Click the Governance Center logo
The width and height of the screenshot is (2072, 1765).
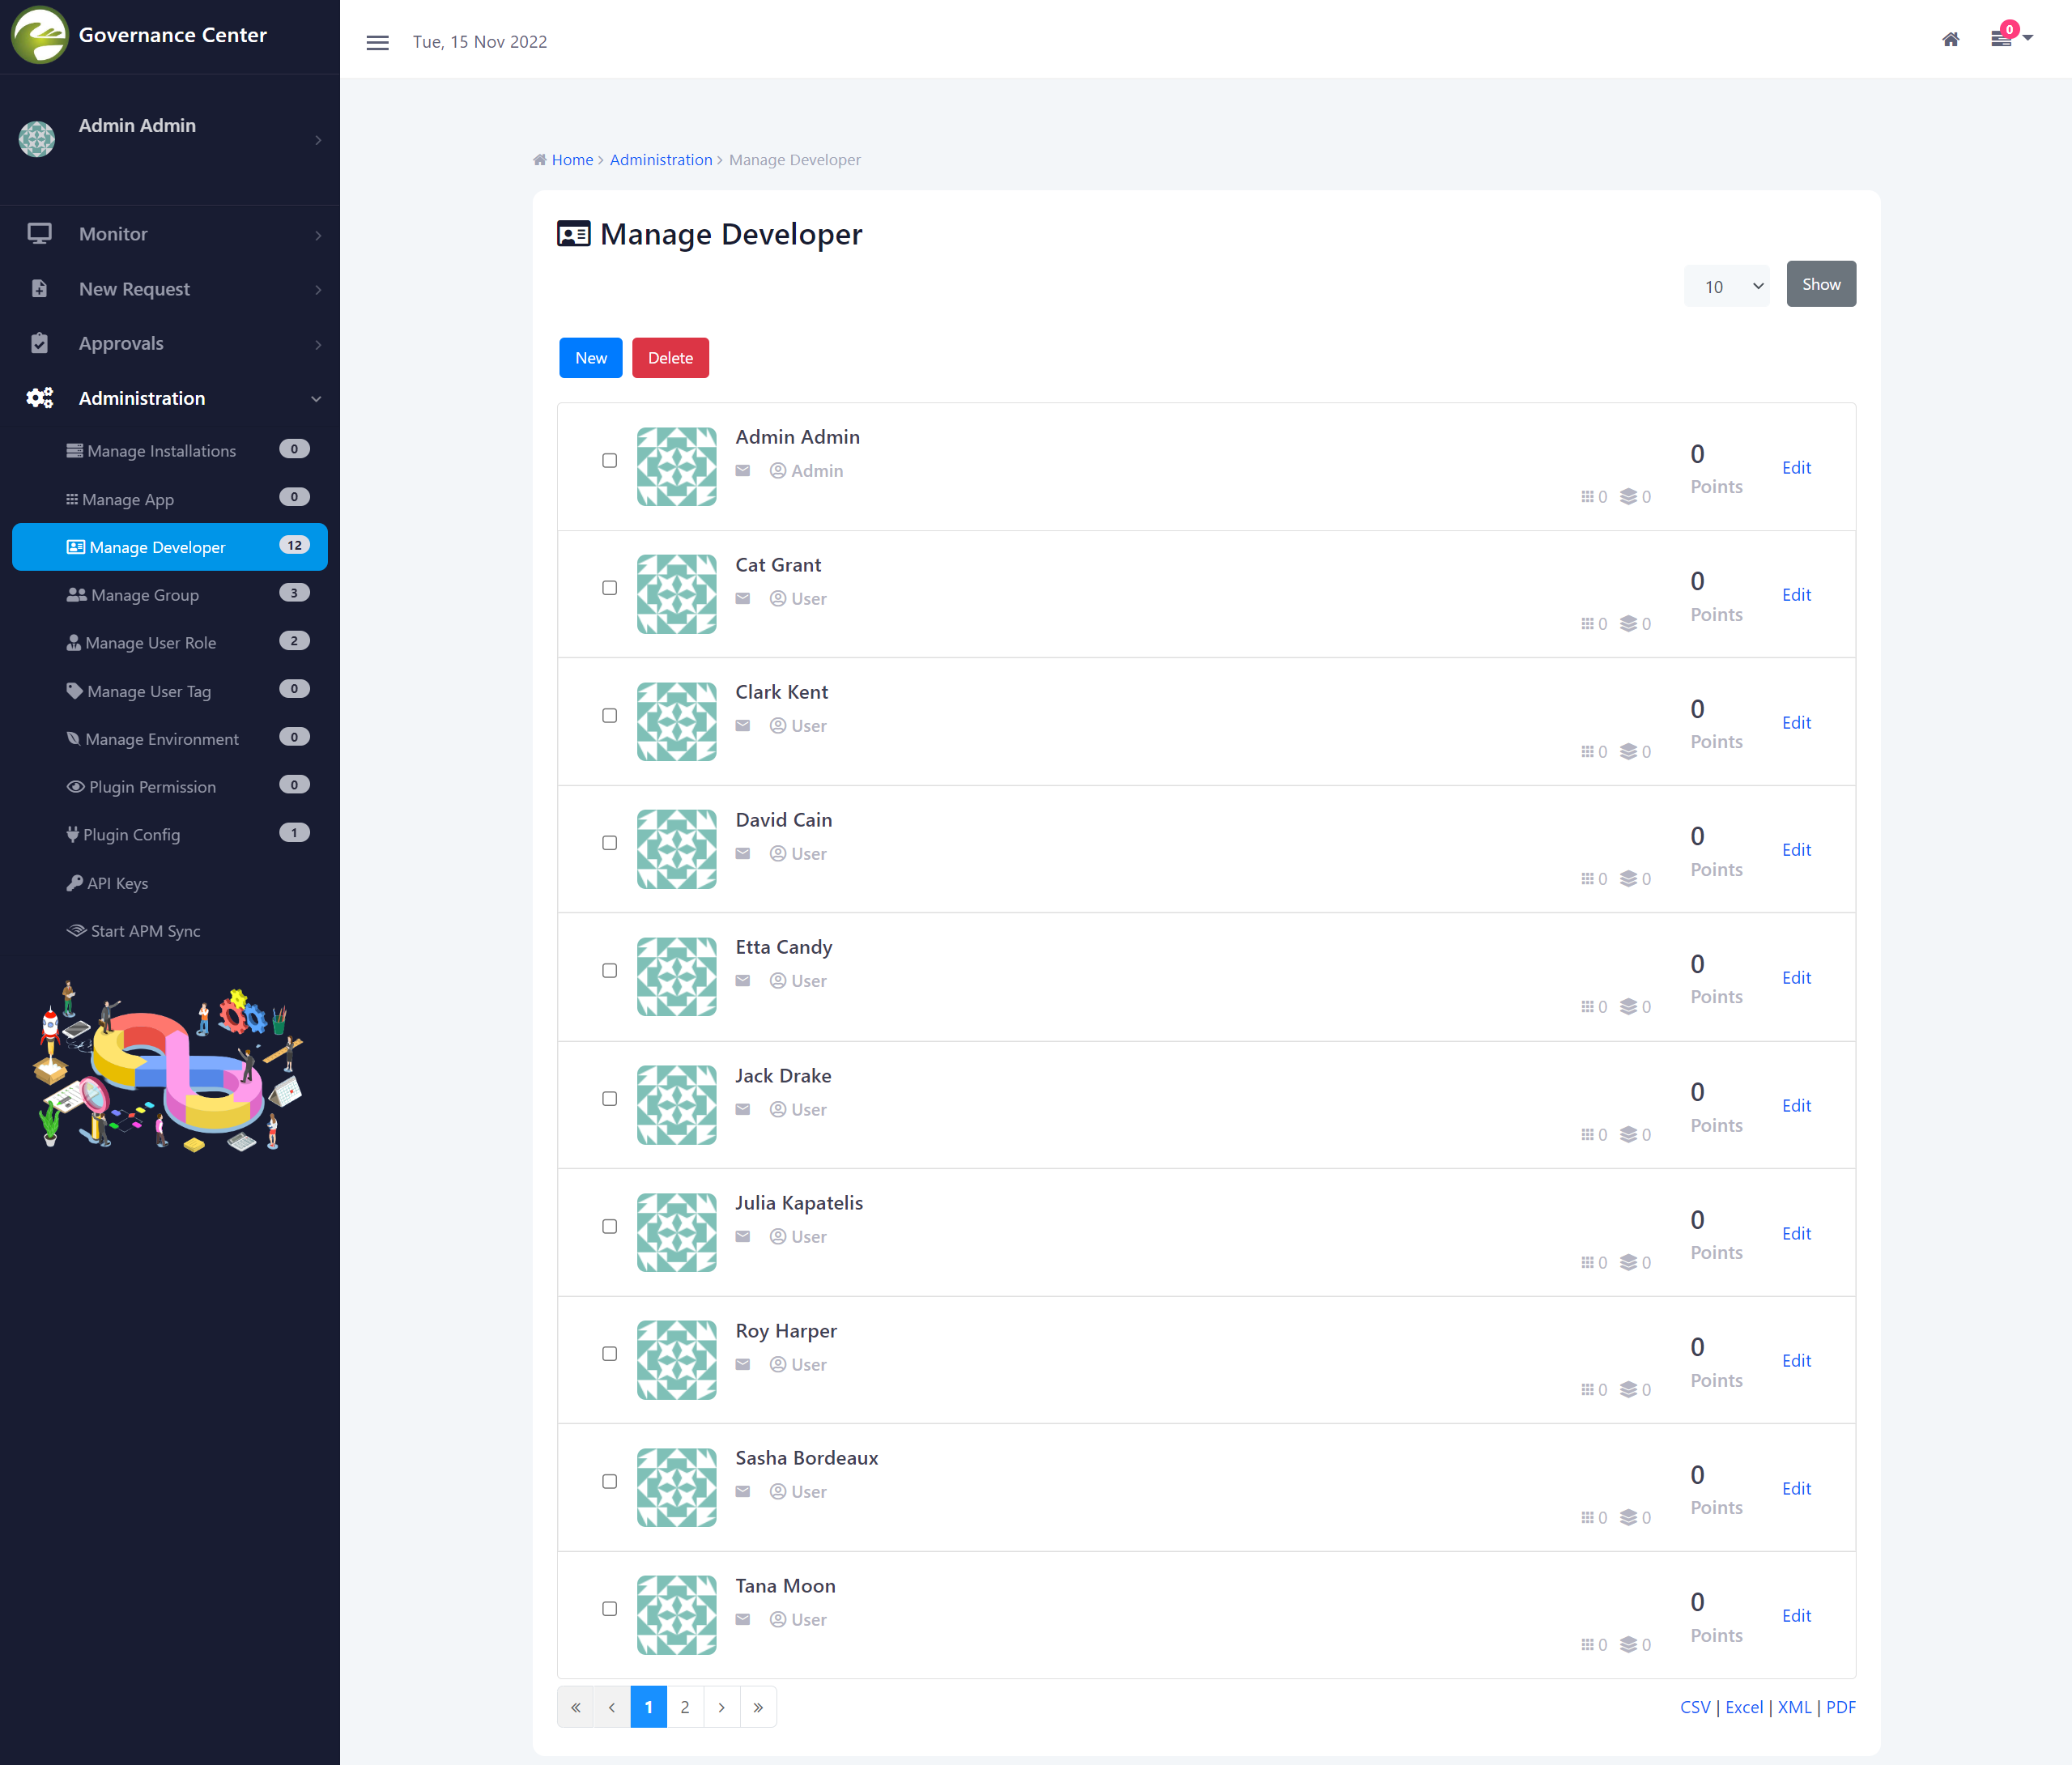[x=39, y=35]
